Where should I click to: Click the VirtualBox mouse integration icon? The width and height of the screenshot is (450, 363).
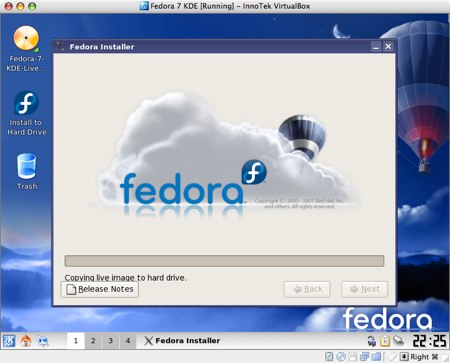pos(393,357)
